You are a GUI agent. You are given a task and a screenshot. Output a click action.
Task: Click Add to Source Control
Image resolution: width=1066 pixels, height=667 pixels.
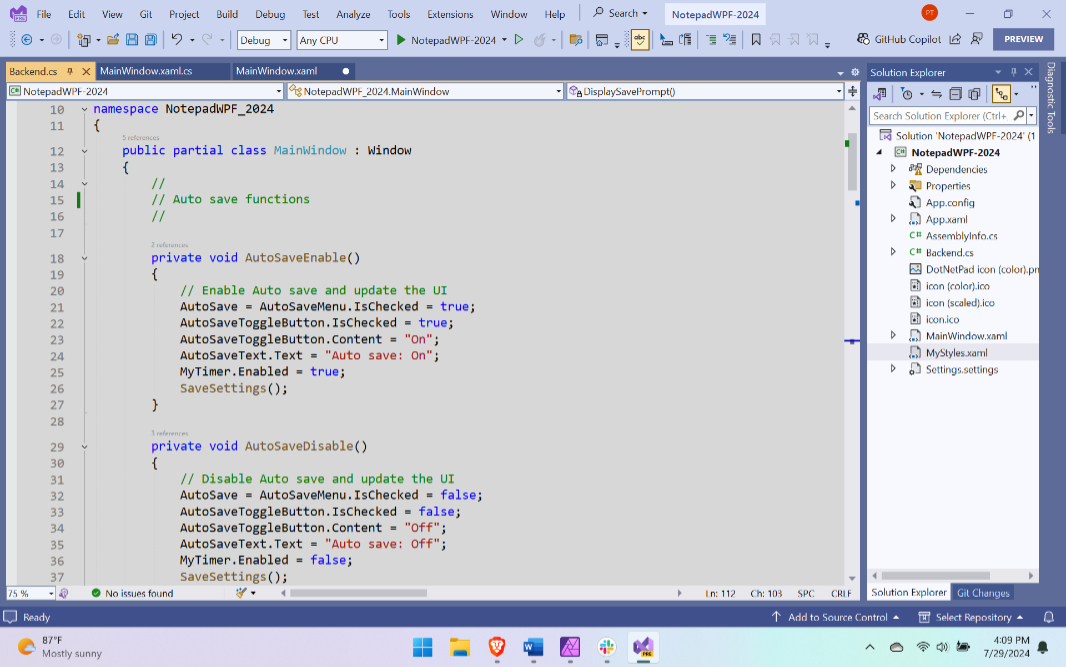click(x=838, y=617)
